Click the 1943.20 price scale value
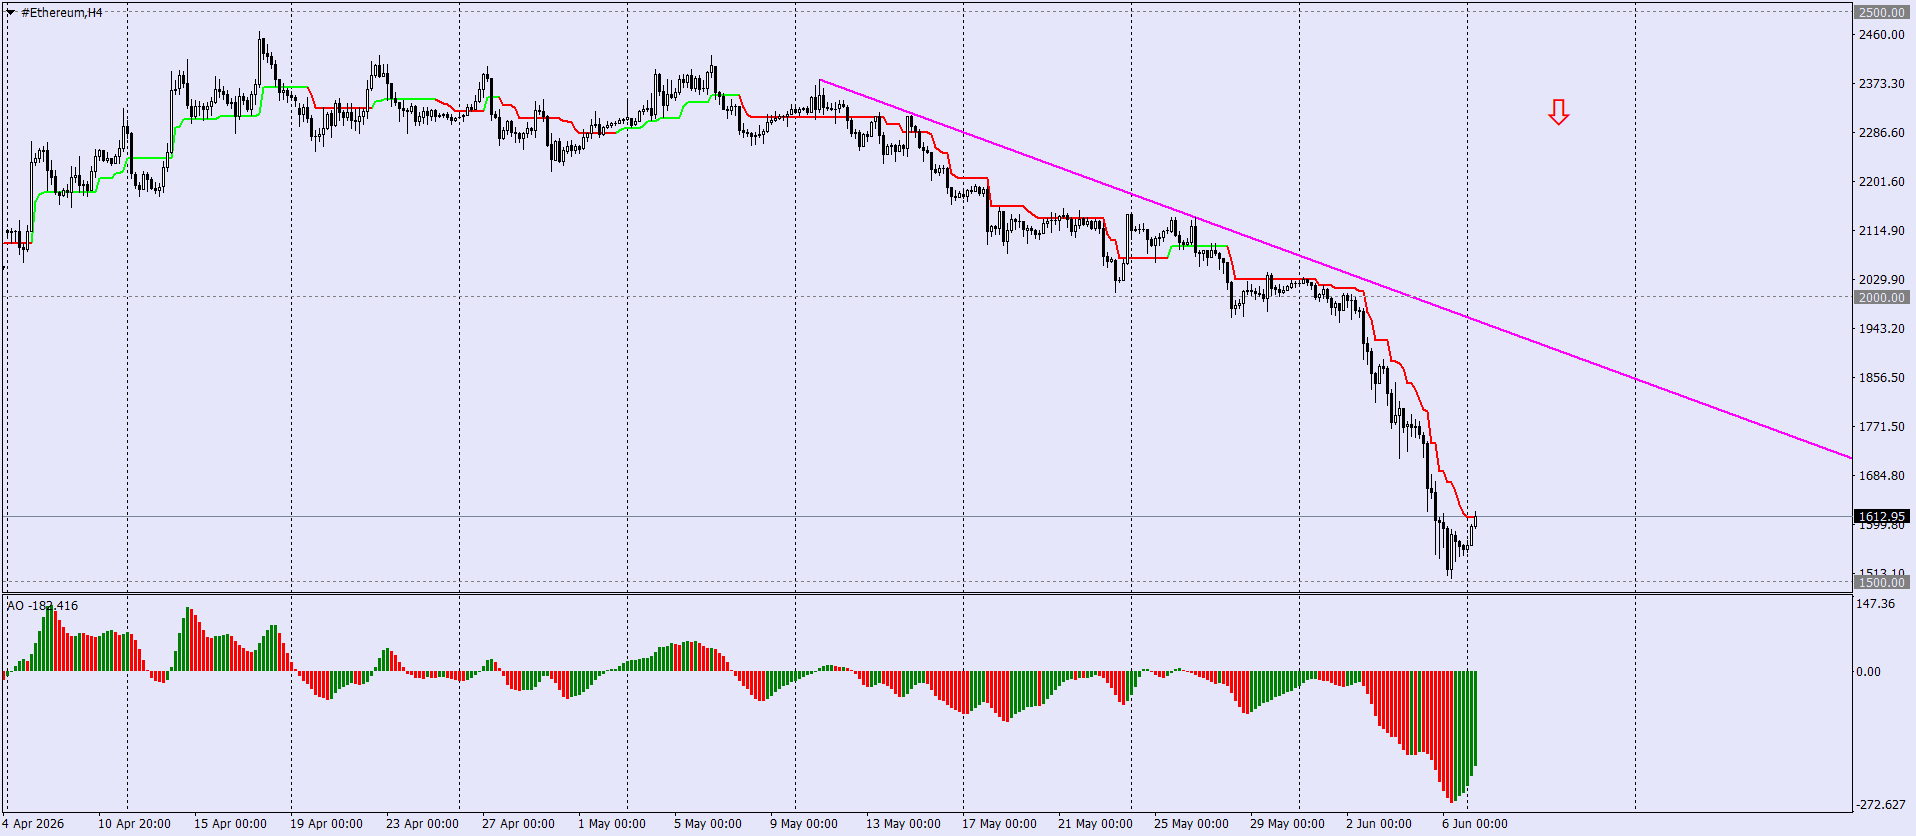This screenshot has width=1916, height=836. pyautogui.click(x=1882, y=329)
